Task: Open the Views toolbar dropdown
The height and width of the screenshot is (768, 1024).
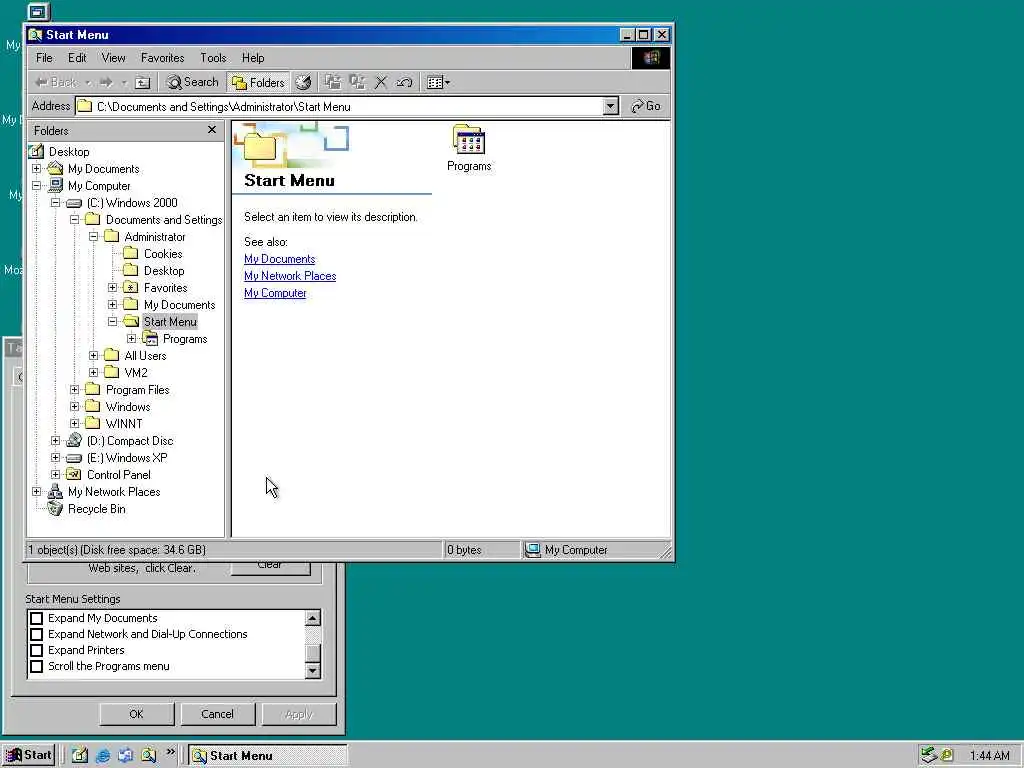Action: [x=438, y=82]
